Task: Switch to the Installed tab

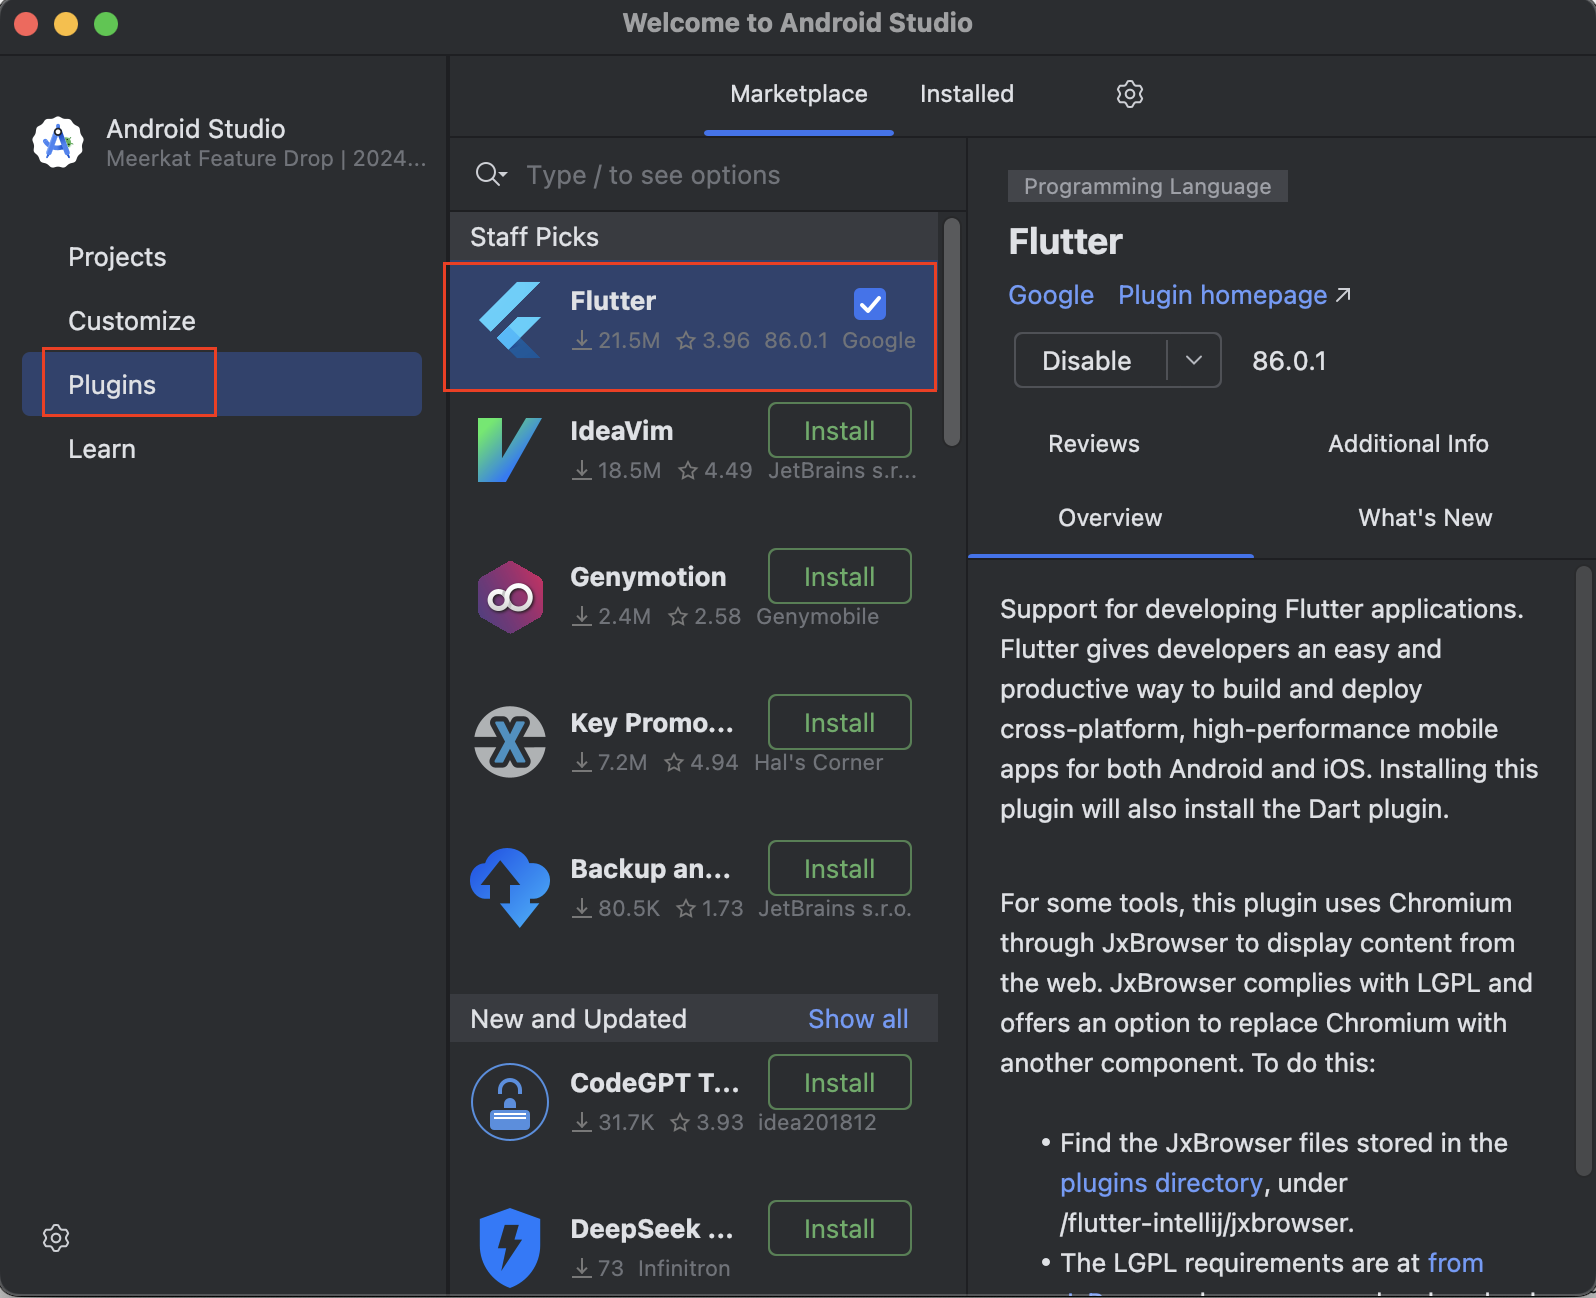Action: point(967,94)
